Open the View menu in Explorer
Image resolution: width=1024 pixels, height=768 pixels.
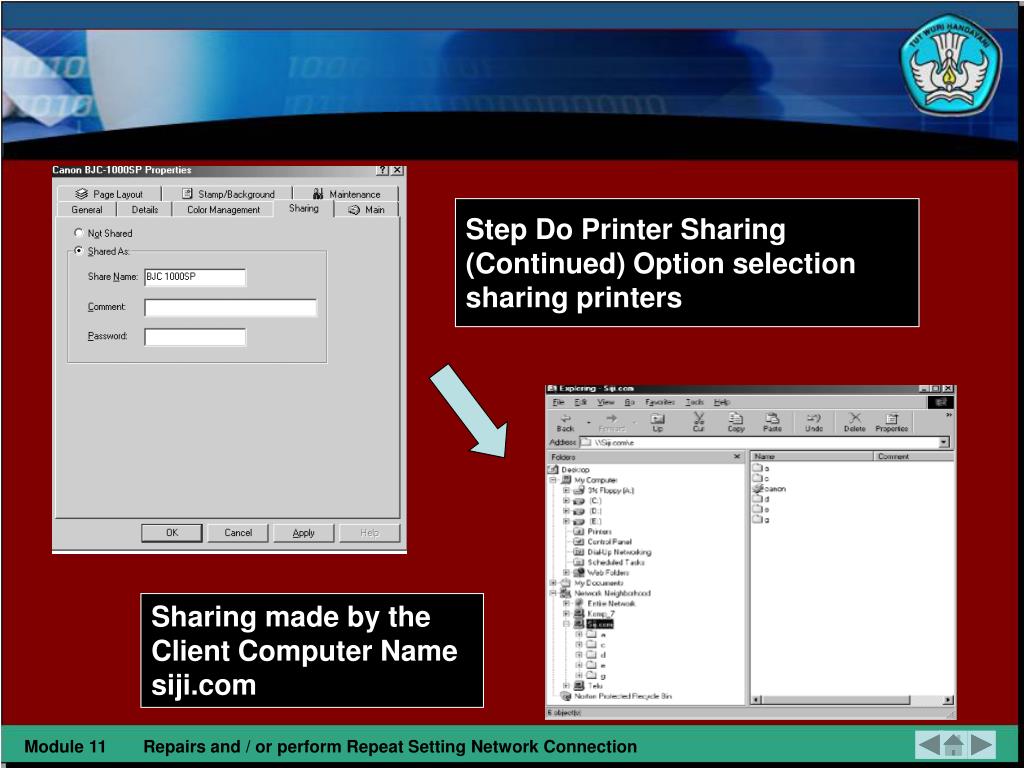[606, 402]
